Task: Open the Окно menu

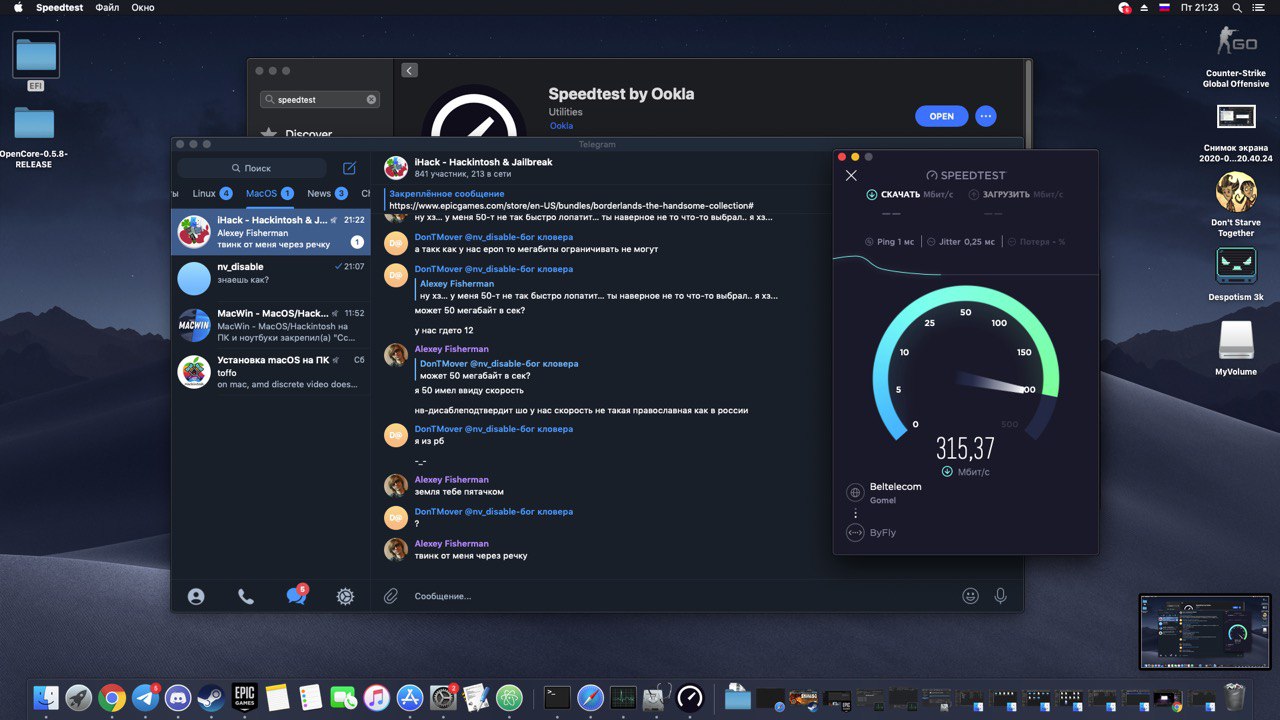Action: click(x=143, y=7)
